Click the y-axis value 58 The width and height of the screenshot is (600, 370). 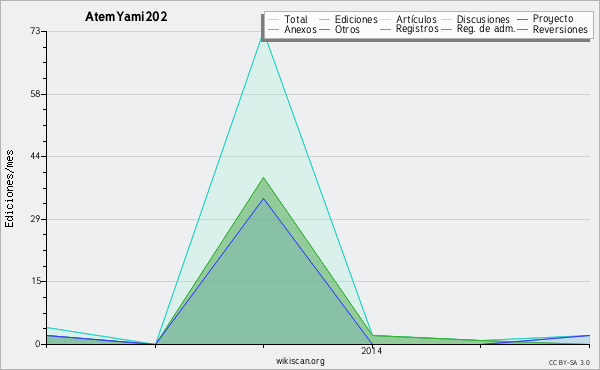(x=35, y=94)
